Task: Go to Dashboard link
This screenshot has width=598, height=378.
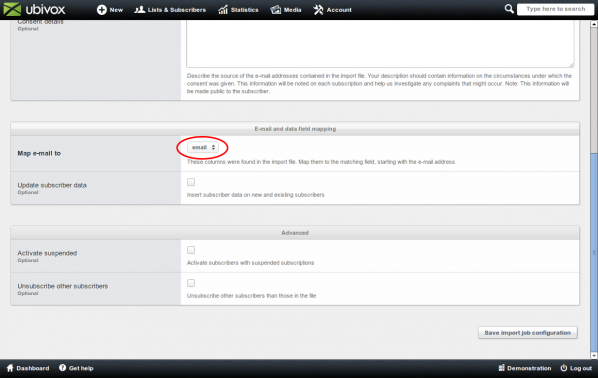Action: pyautogui.click(x=28, y=368)
